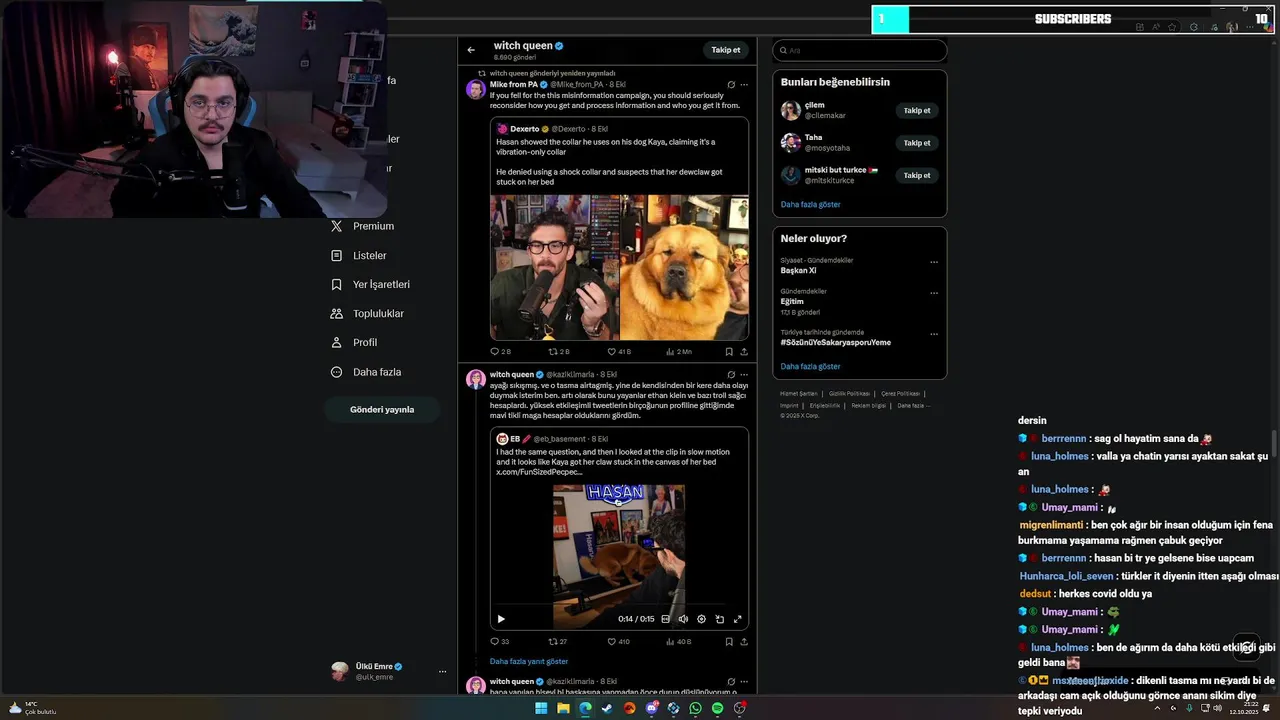Reply to the post with 2 B replies
1280x720 pixels.
[x=500, y=352]
